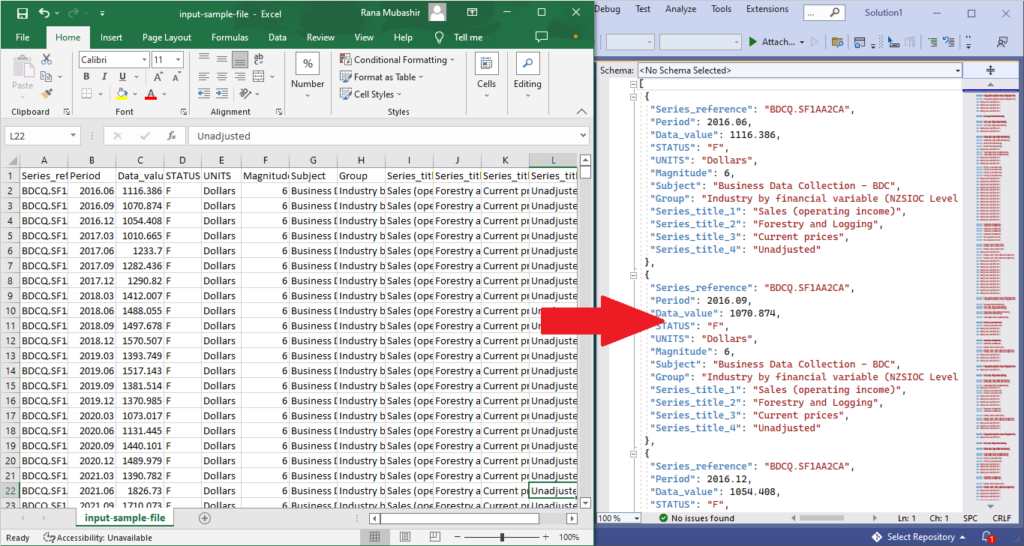The width and height of the screenshot is (1024, 546).
Task: Switch to the Formulas tab
Action: [230, 37]
